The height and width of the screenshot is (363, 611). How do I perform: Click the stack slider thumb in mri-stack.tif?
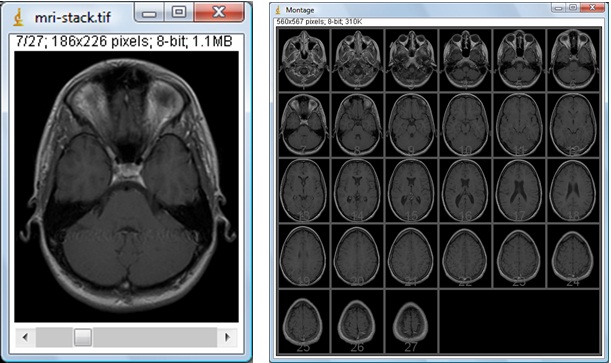click(83, 337)
